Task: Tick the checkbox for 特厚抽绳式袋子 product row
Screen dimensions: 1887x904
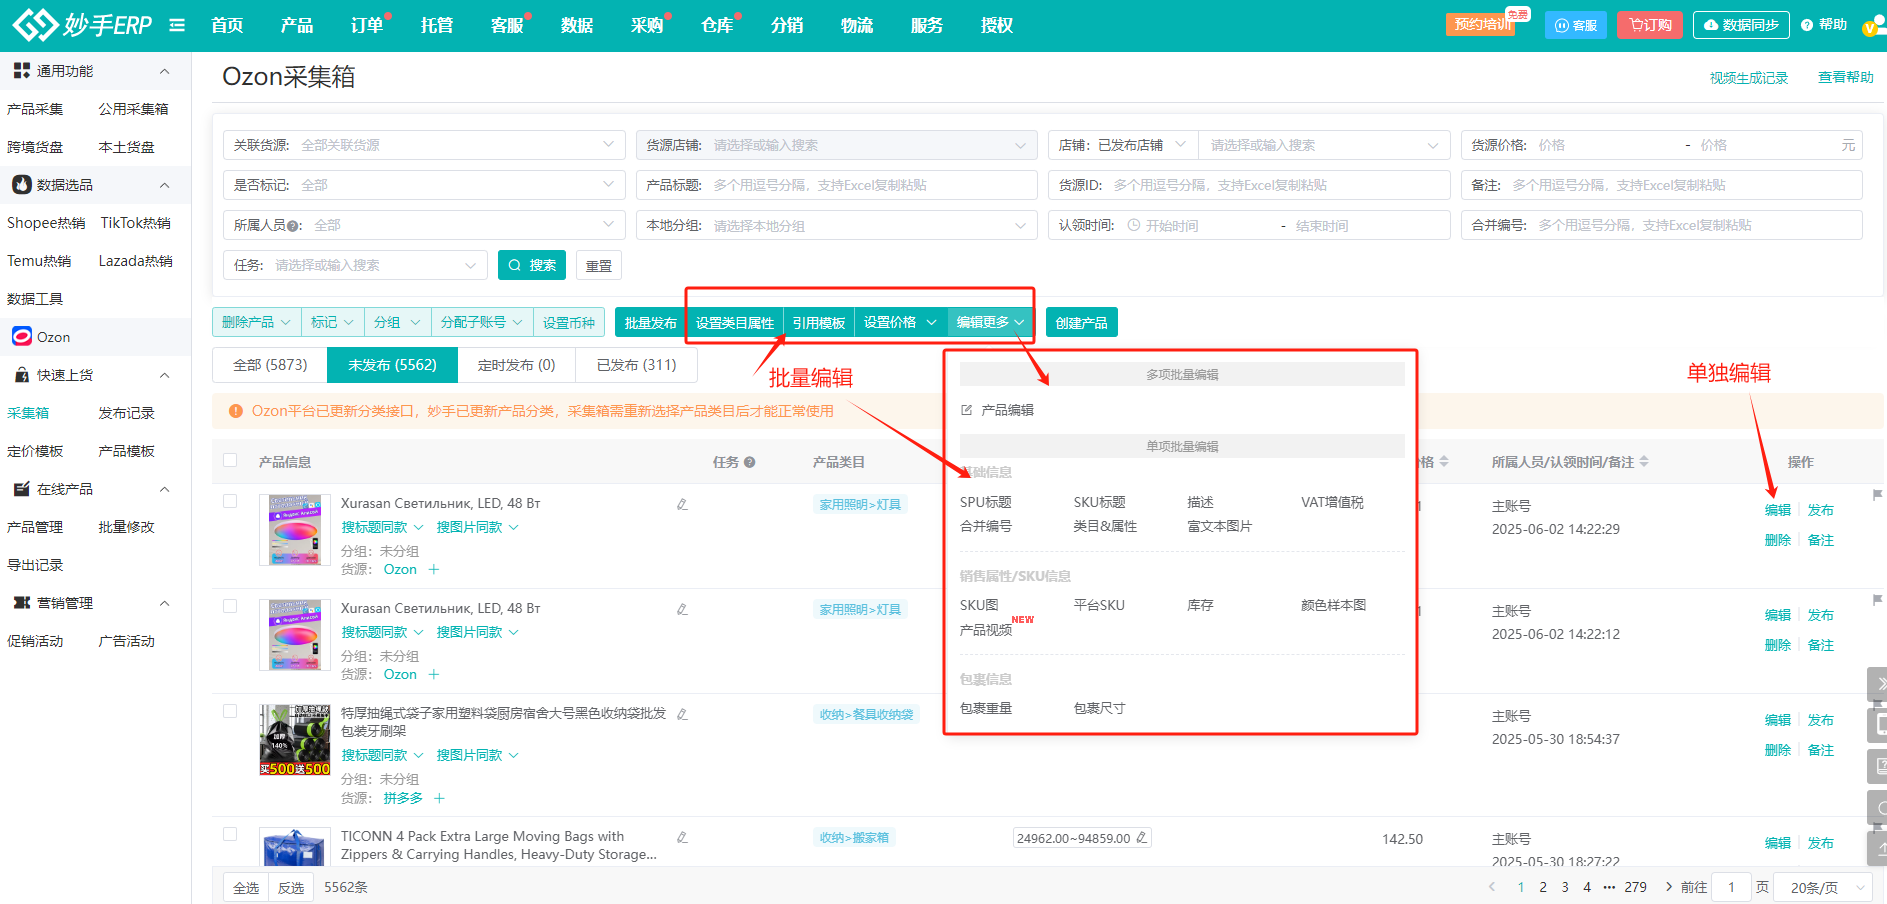Action: 230,711
